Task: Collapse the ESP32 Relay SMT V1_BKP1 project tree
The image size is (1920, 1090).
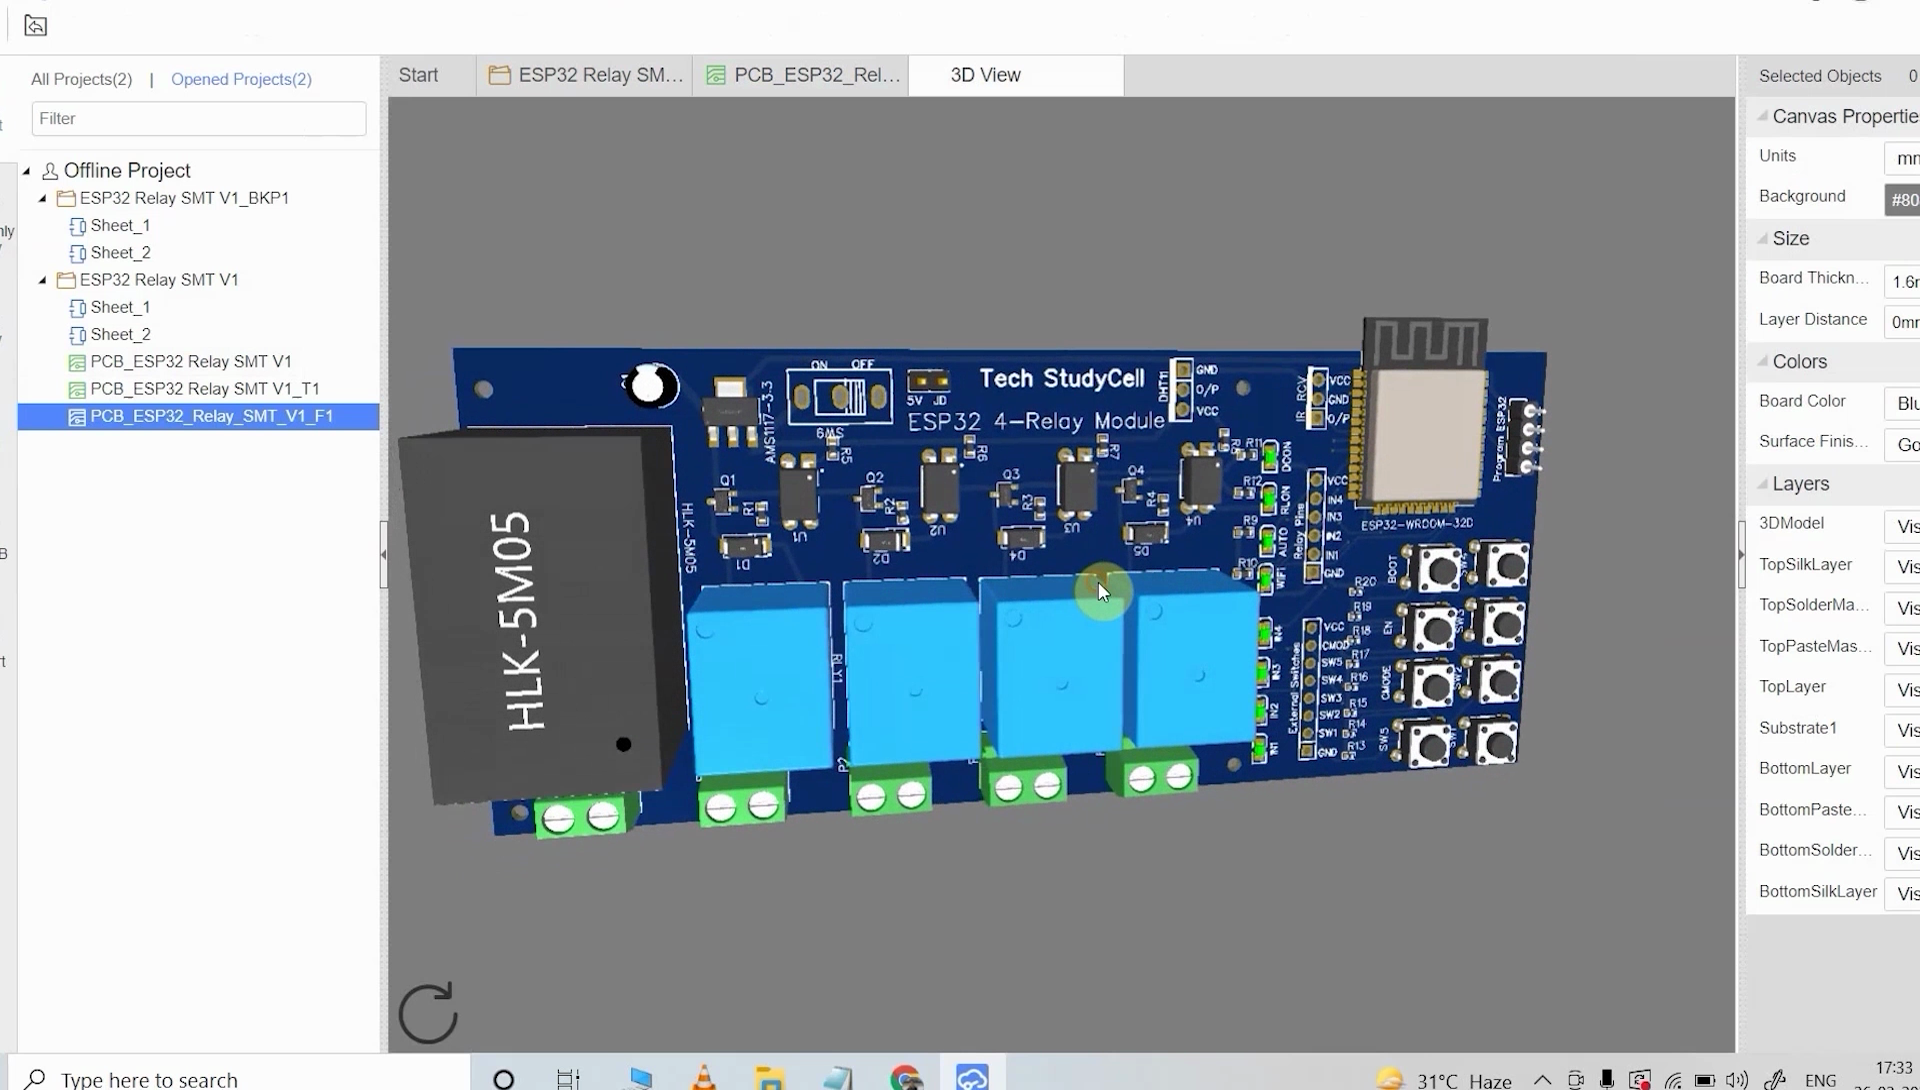Action: 42,198
